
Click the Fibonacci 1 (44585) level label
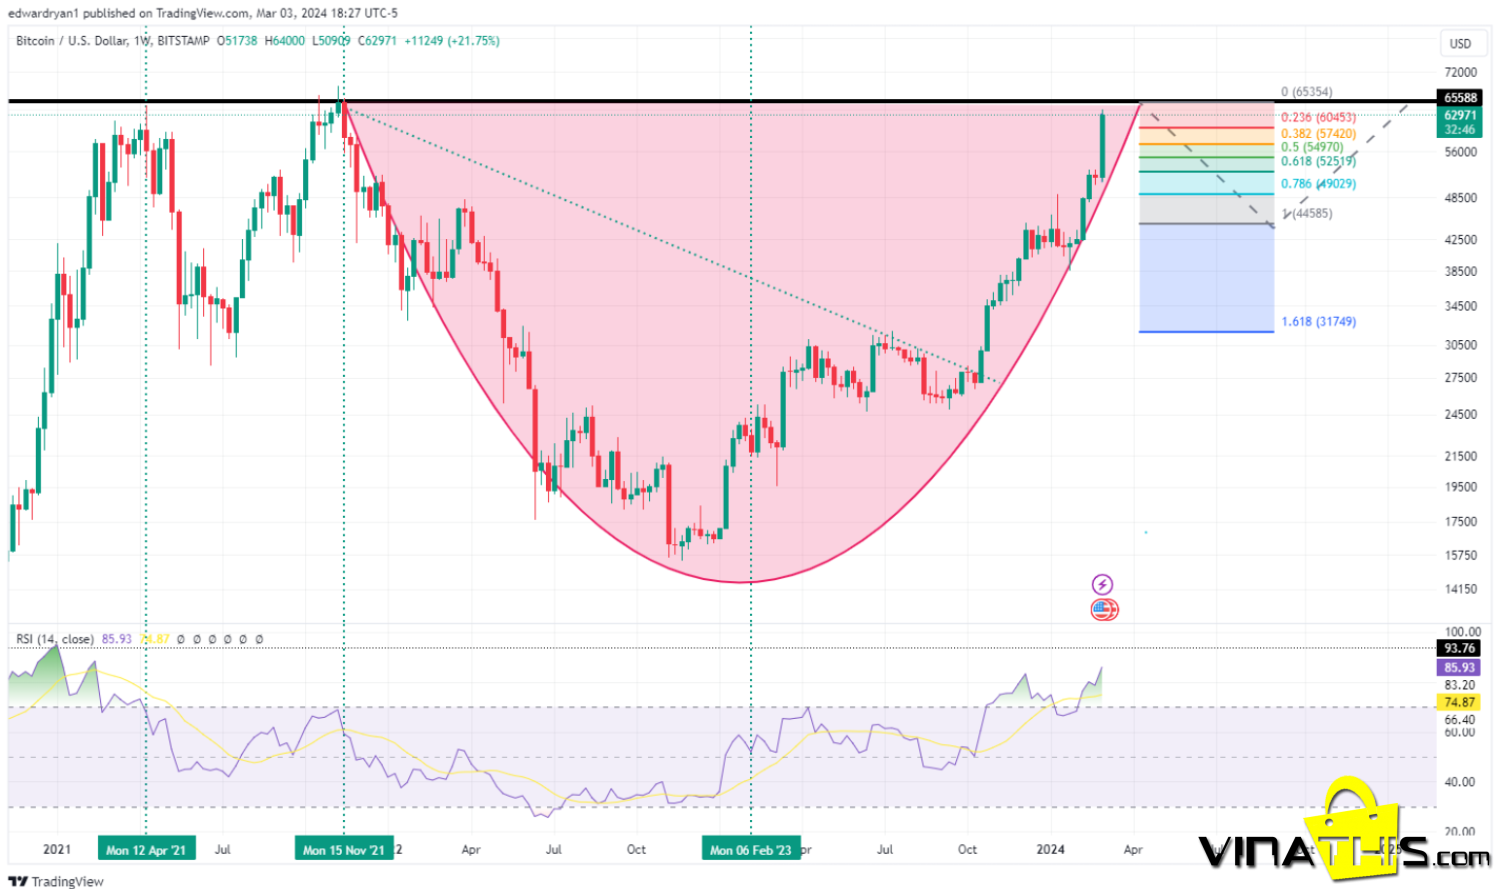pyautogui.click(x=1307, y=213)
